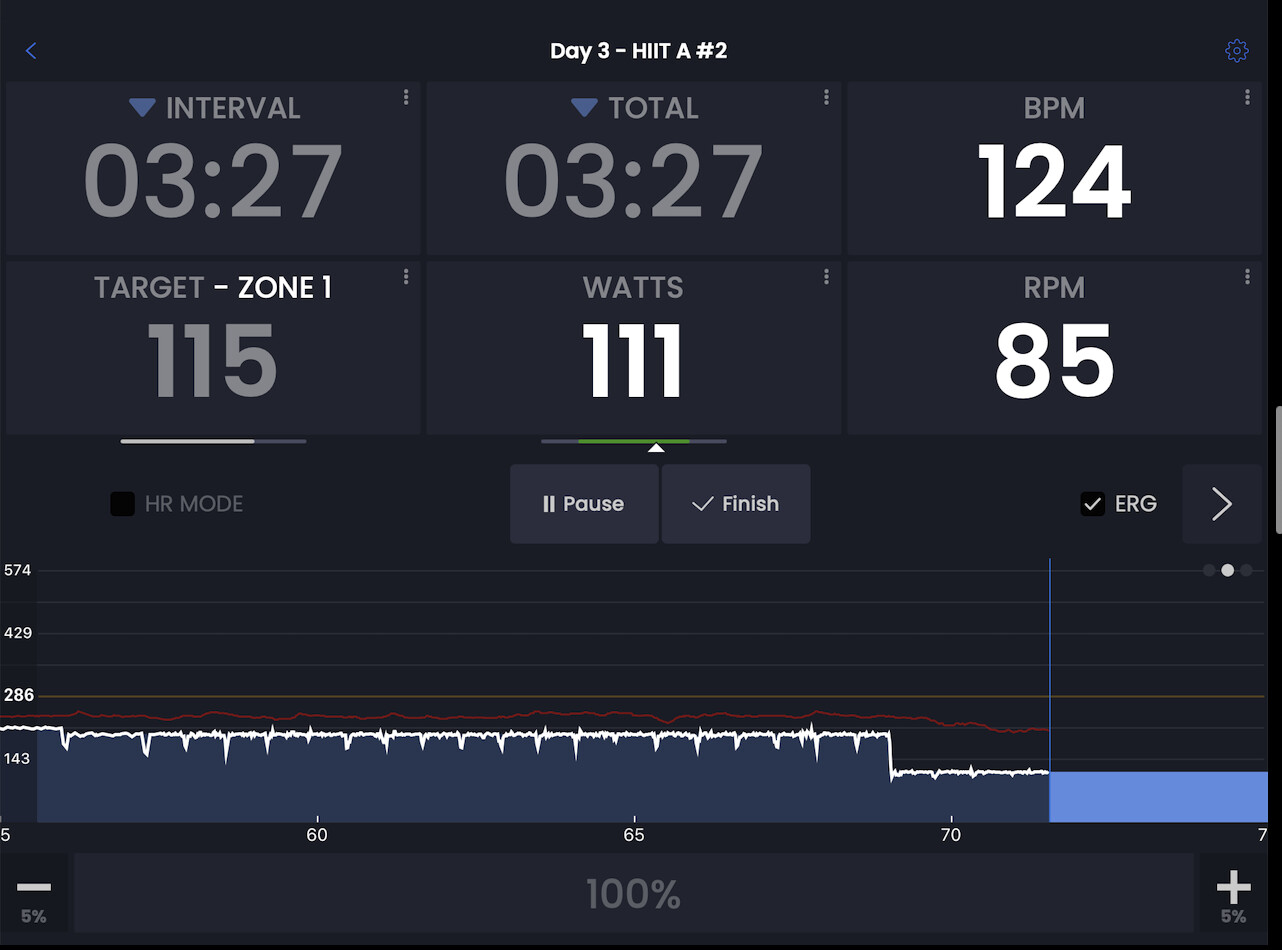
Task: Open TARGET tile three-dot menu
Action: pyautogui.click(x=406, y=277)
